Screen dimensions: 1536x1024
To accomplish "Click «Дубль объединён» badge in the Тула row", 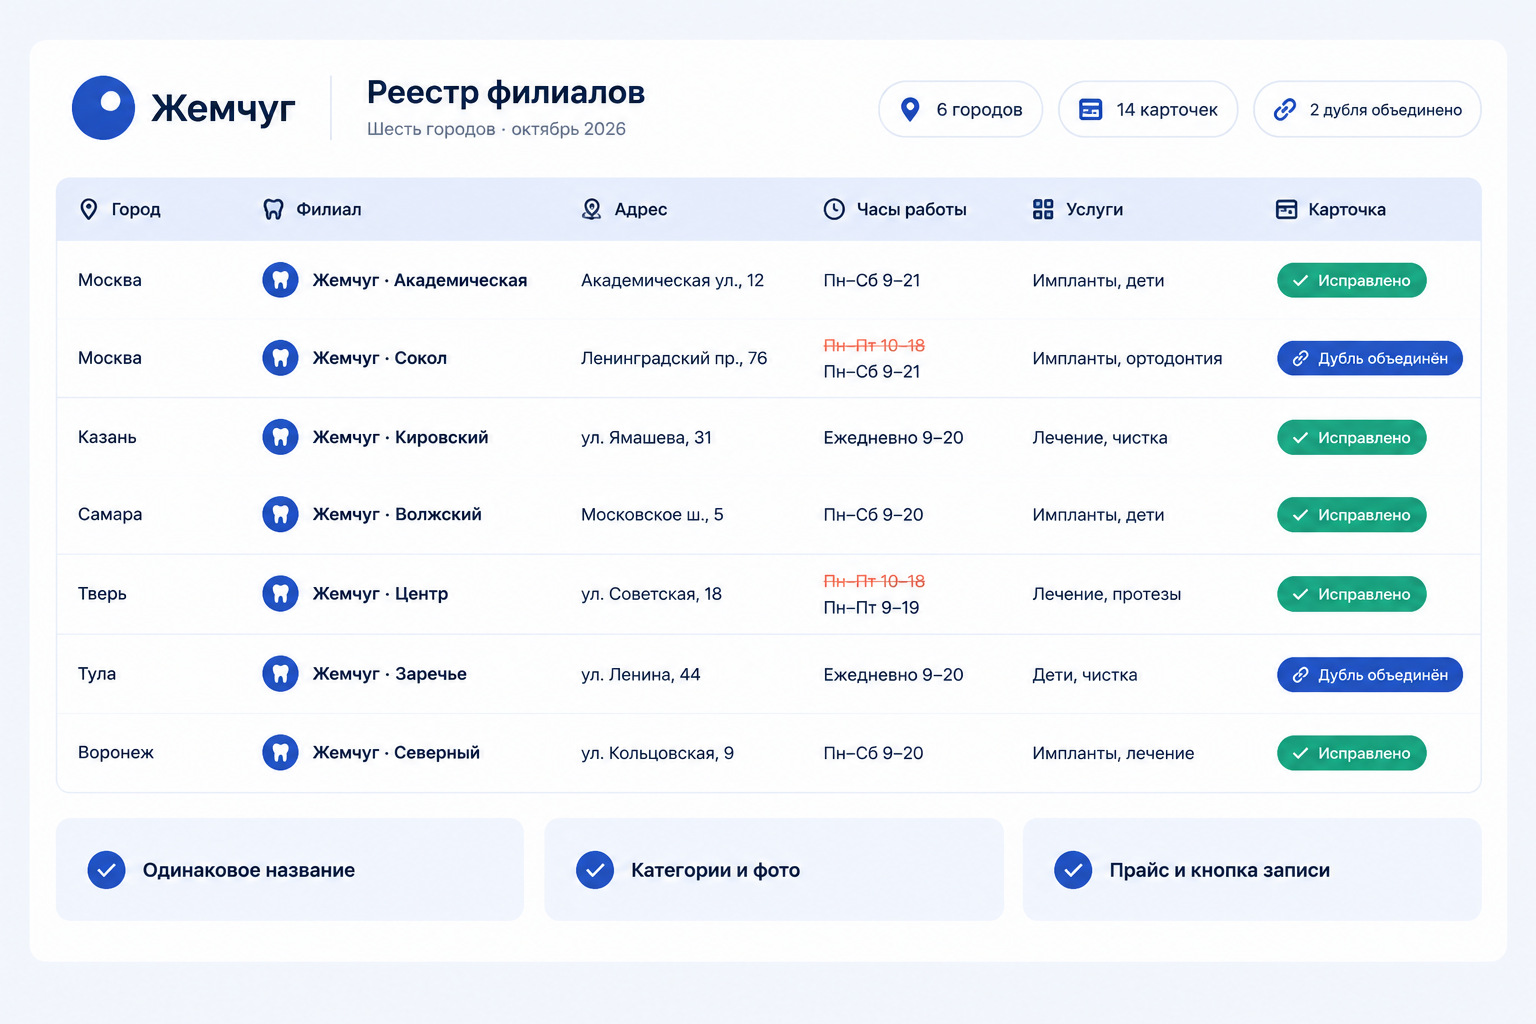I will (1370, 675).
